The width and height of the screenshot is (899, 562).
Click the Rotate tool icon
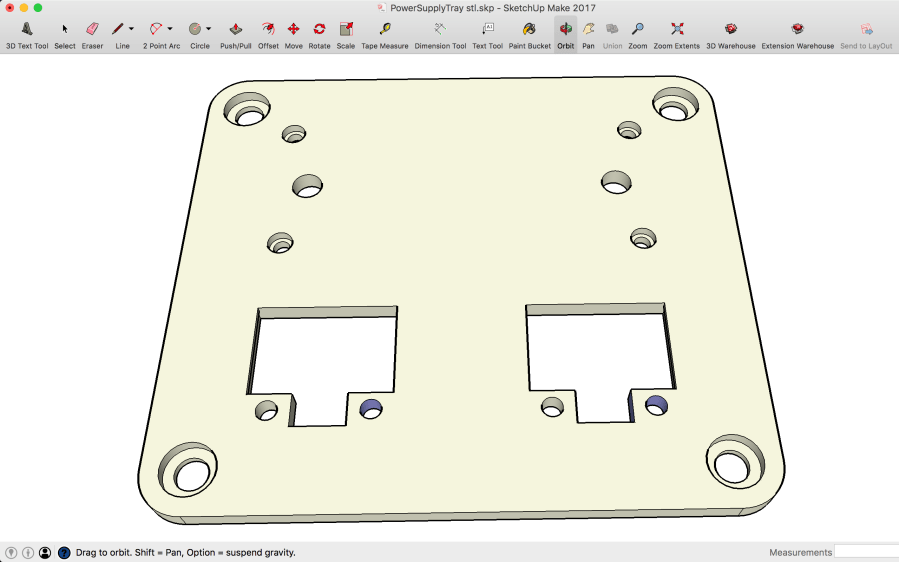[319, 30]
